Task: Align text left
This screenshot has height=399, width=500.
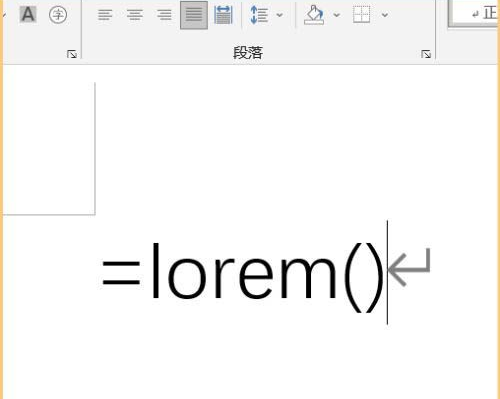Action: coord(105,15)
